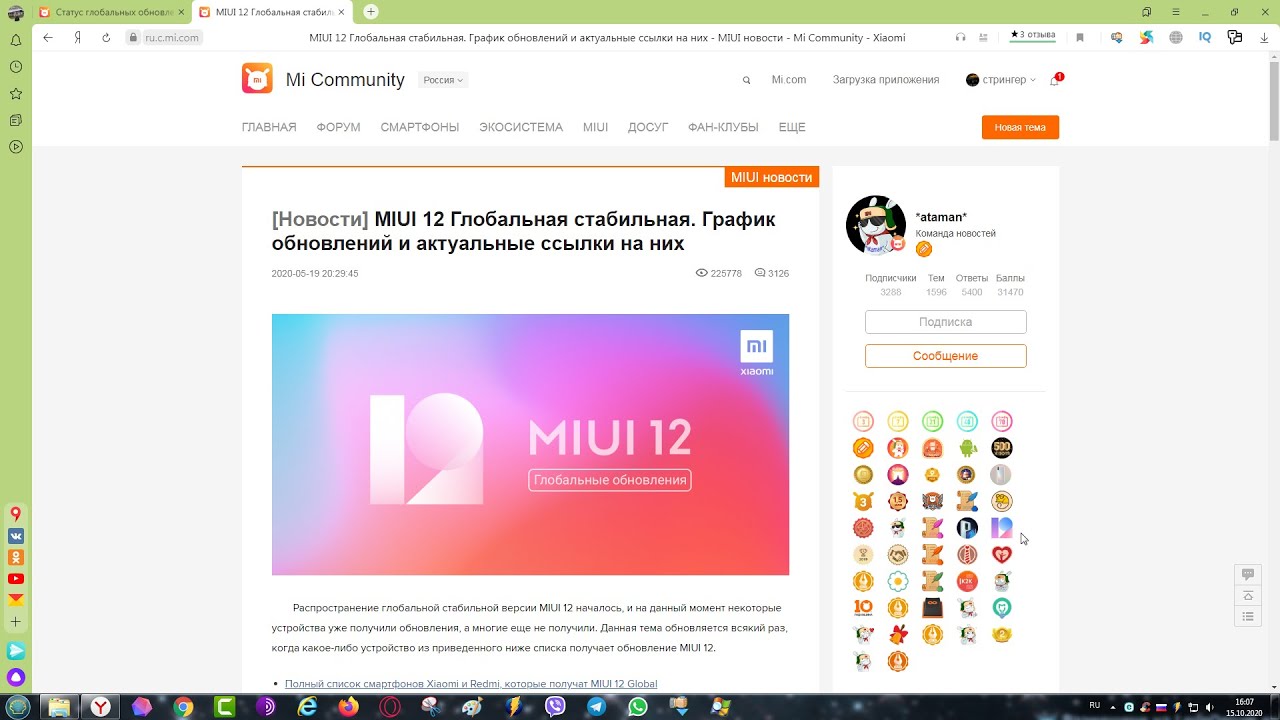Screen dimensions: 1280x720
Task: Open Yandex home via the Я icon
Action: point(77,38)
